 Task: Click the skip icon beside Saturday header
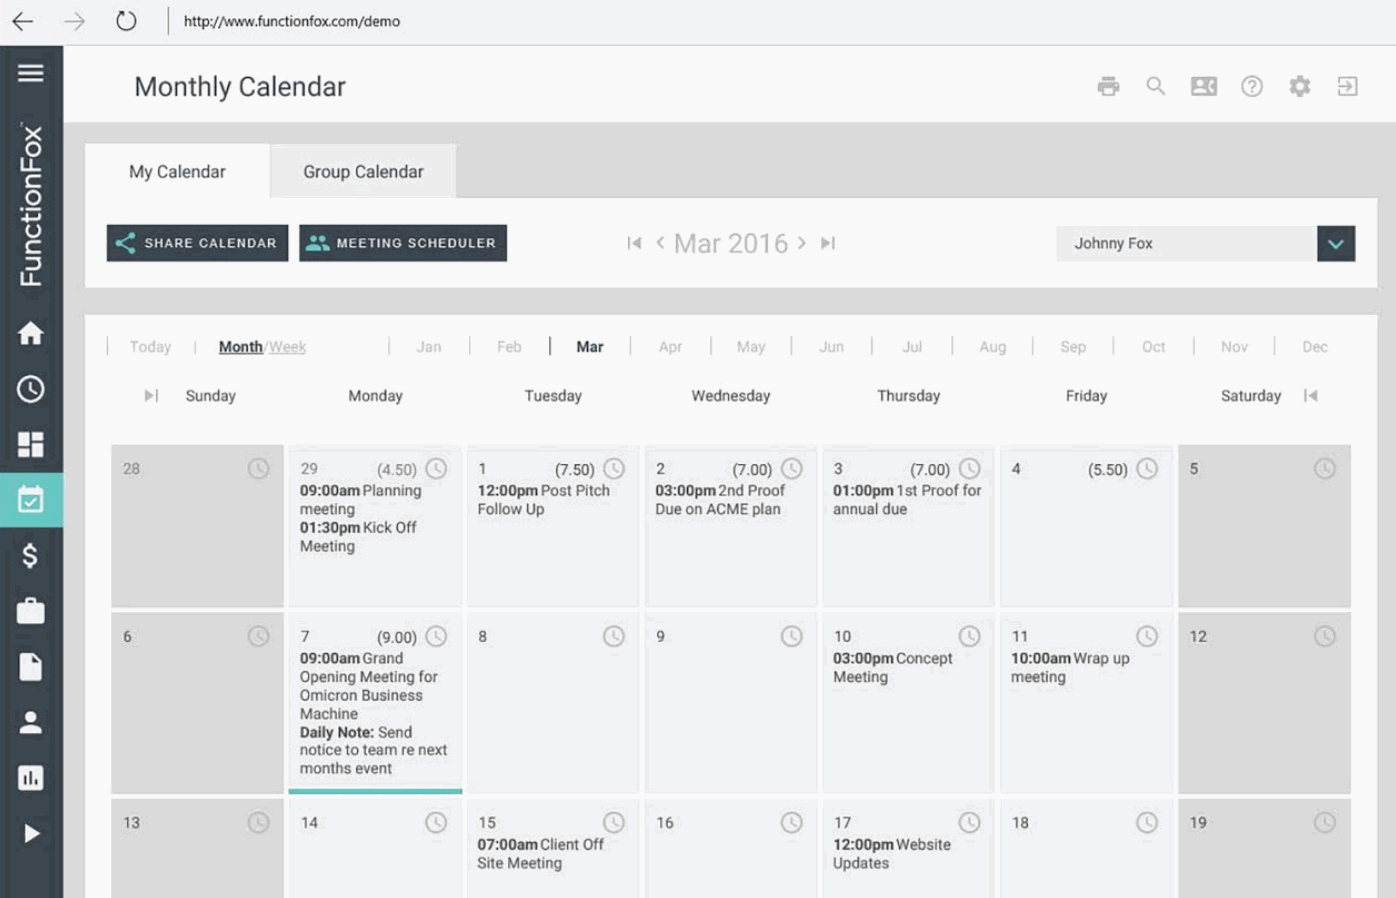pyautogui.click(x=1311, y=396)
